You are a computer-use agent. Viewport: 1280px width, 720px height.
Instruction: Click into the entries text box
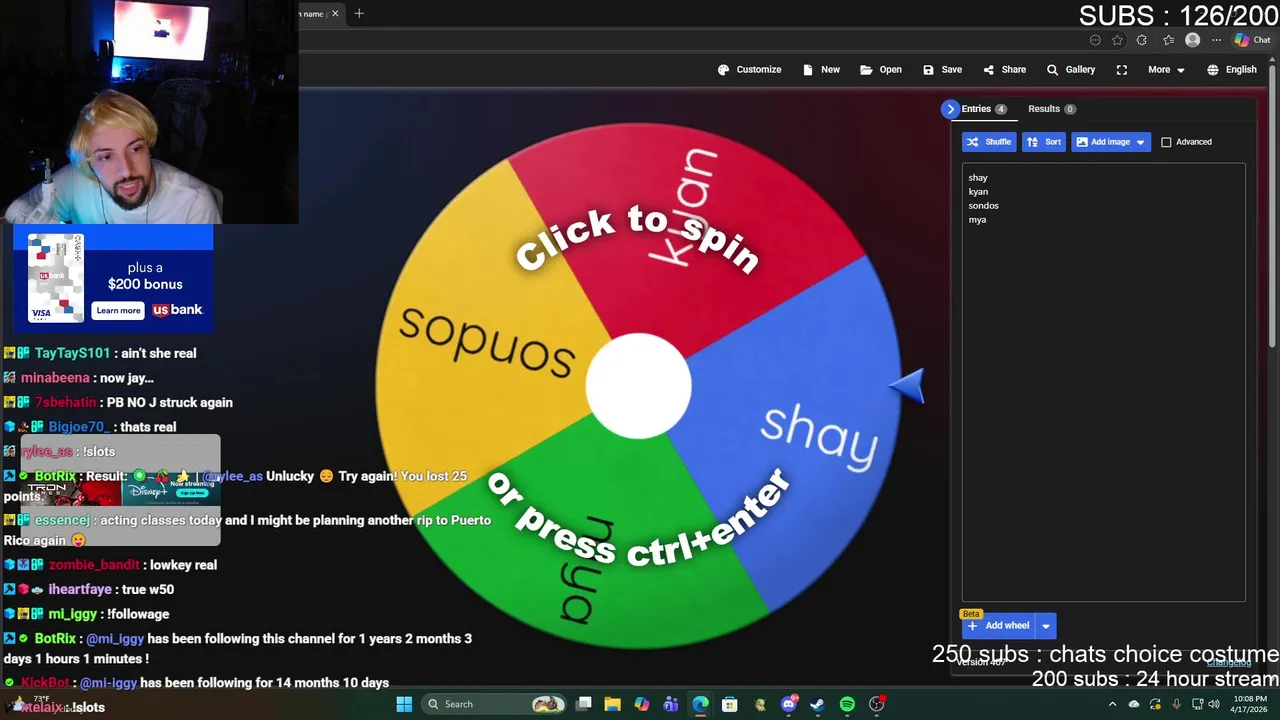(x=1103, y=382)
